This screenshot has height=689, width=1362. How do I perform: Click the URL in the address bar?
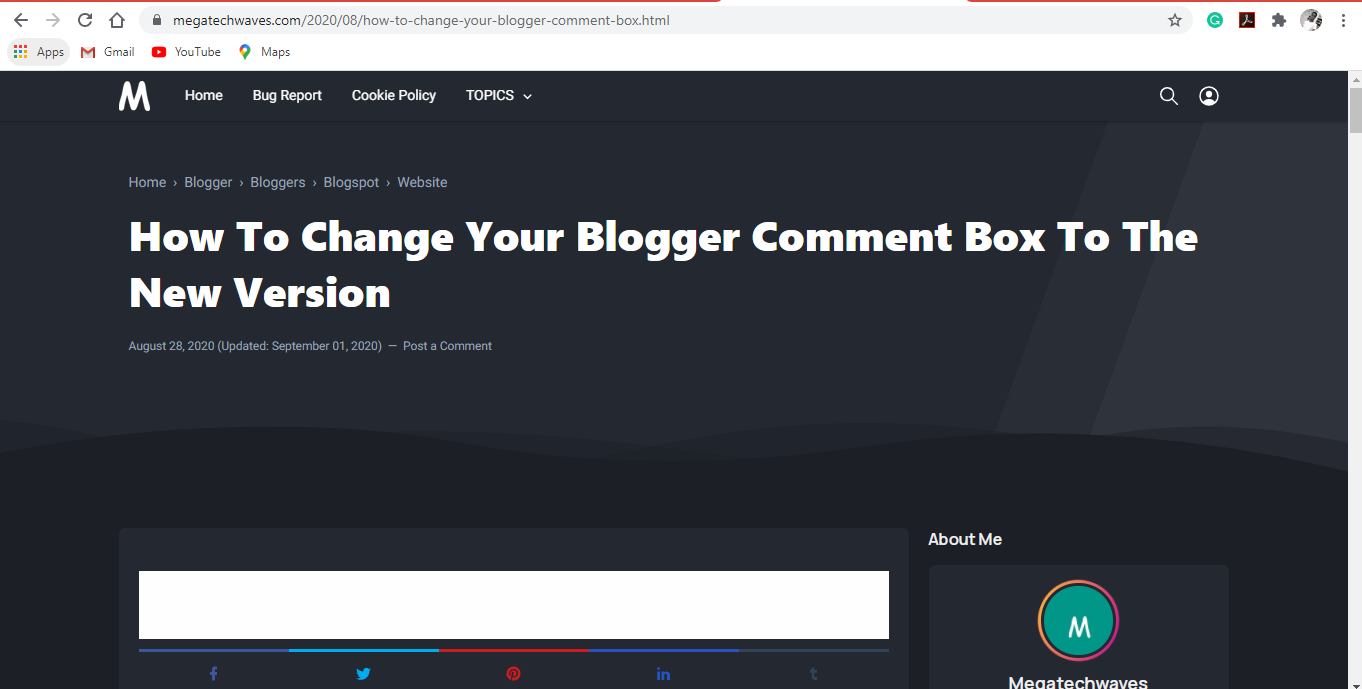tap(421, 20)
